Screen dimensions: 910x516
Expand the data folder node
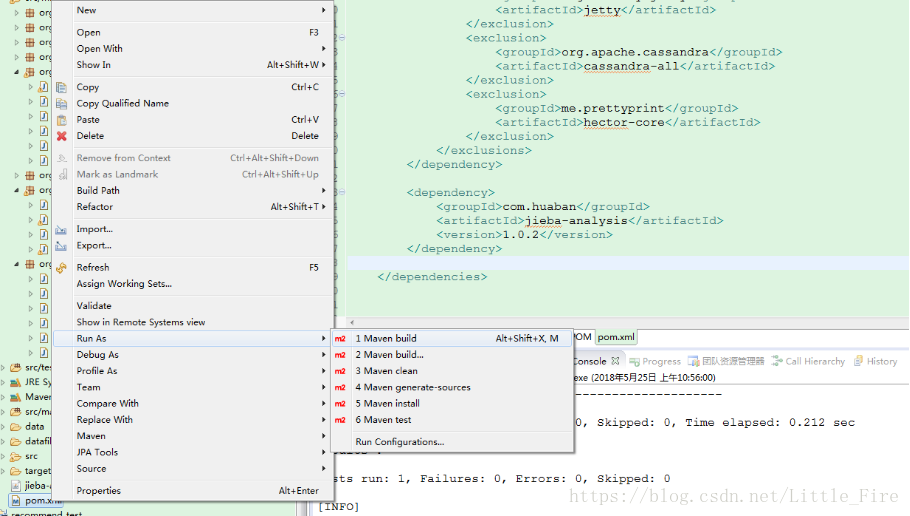pos(4,427)
